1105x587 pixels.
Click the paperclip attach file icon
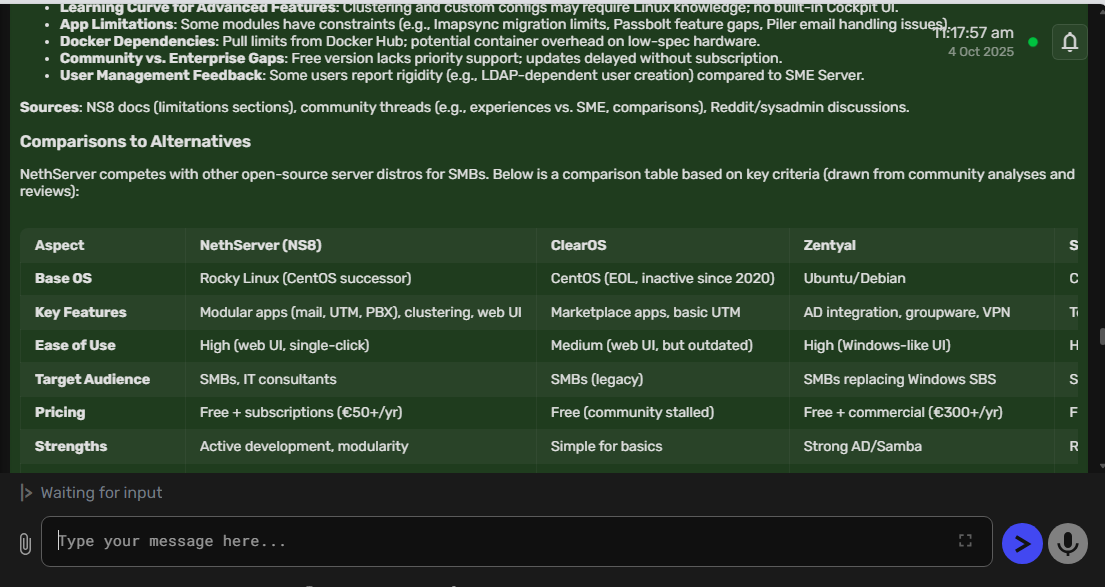(x=25, y=543)
